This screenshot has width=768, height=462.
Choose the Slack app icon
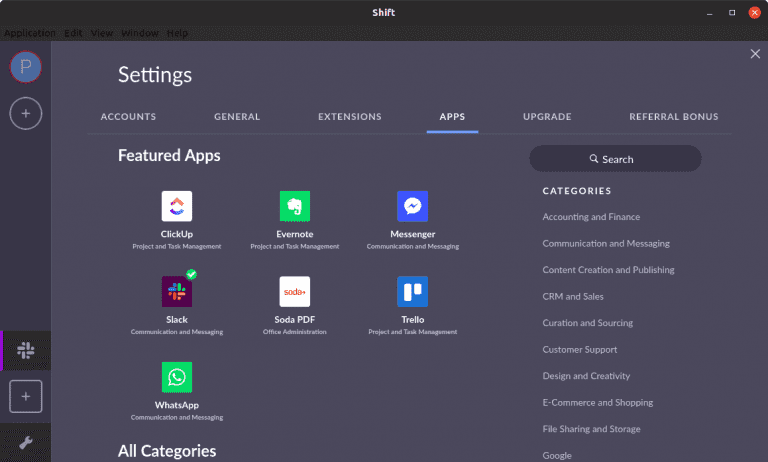[x=177, y=292]
